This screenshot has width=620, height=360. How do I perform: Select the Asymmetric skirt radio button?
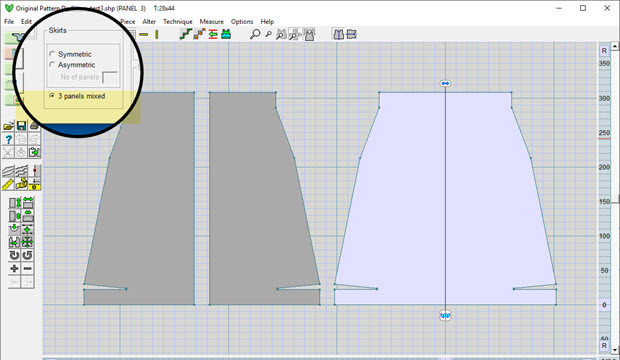click(52, 64)
